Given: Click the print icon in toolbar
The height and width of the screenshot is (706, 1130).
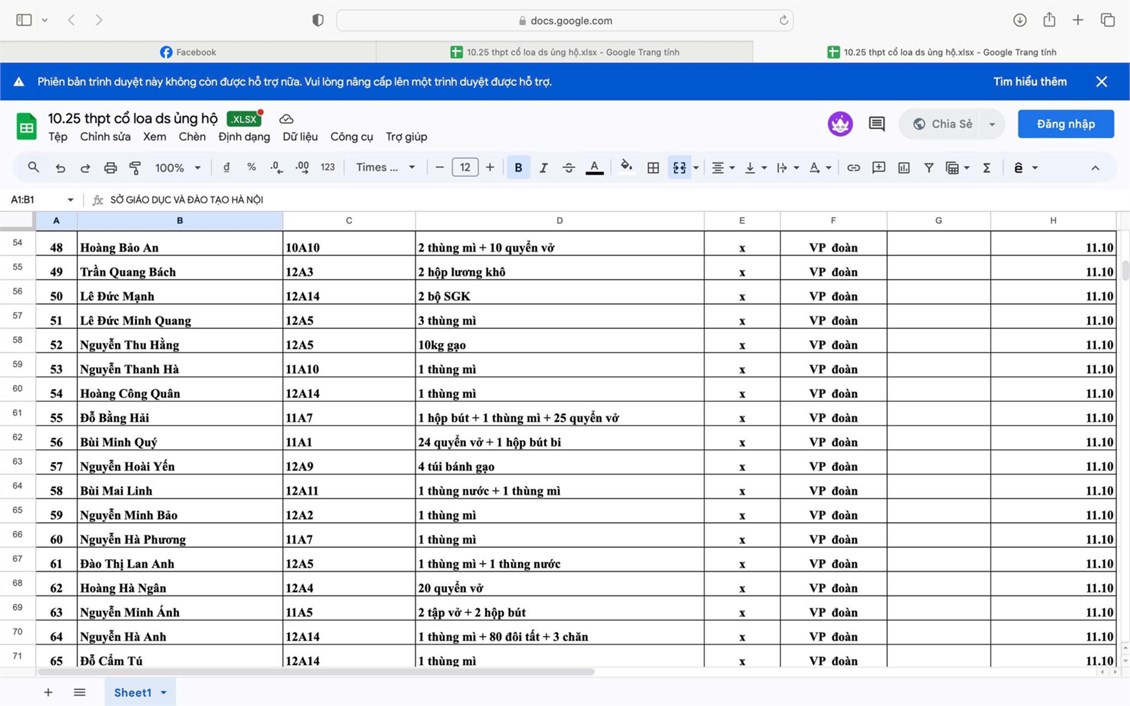Looking at the screenshot, I should pos(110,168).
